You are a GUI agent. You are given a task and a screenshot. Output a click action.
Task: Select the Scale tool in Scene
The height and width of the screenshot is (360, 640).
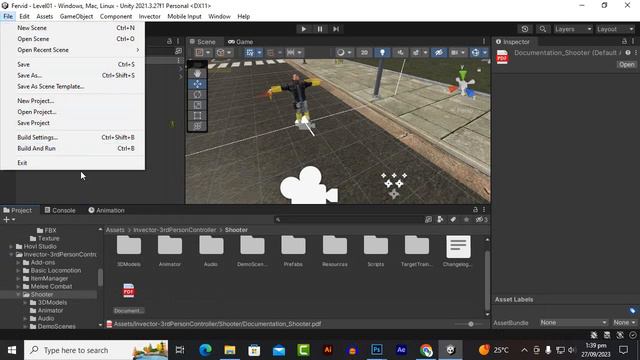pos(197,105)
